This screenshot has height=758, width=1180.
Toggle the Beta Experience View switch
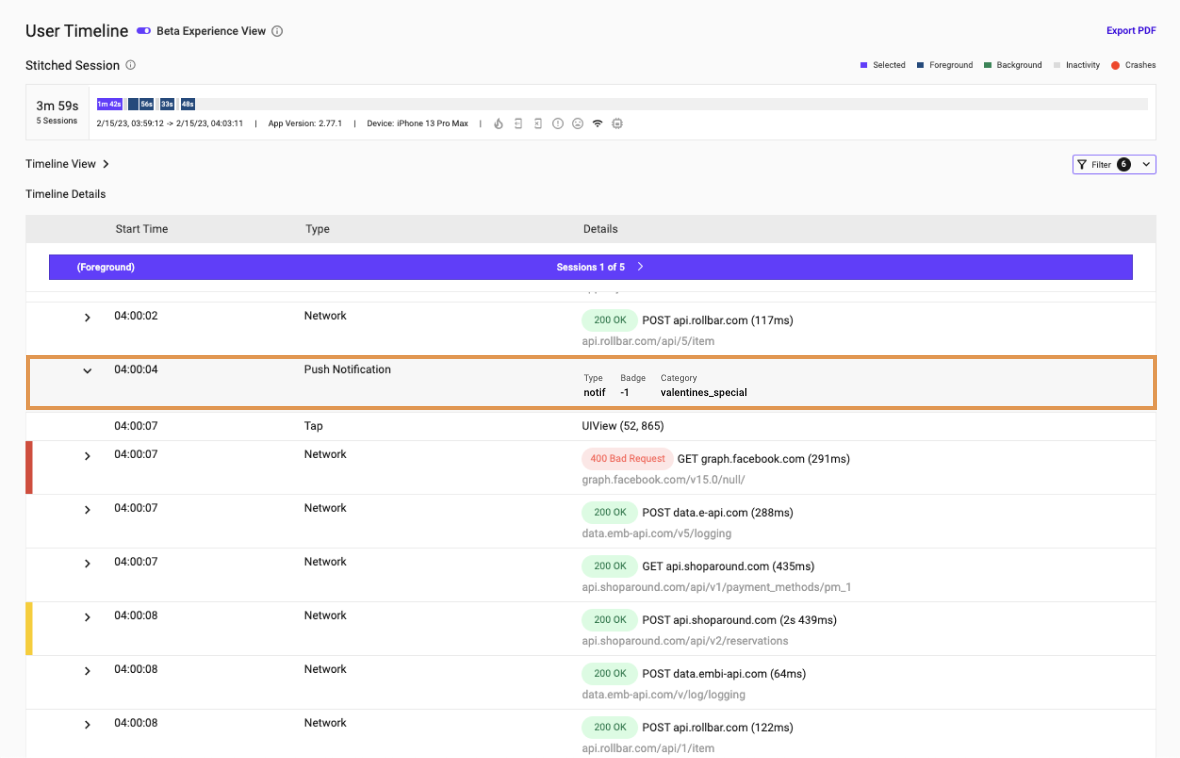(x=143, y=31)
